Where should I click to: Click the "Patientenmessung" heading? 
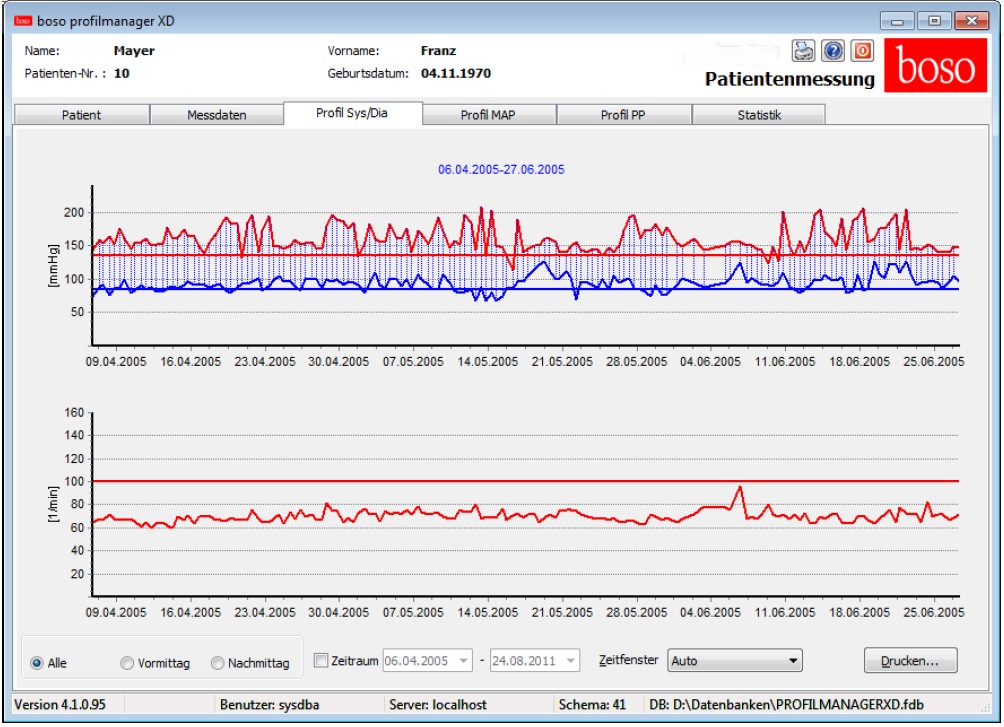point(789,79)
